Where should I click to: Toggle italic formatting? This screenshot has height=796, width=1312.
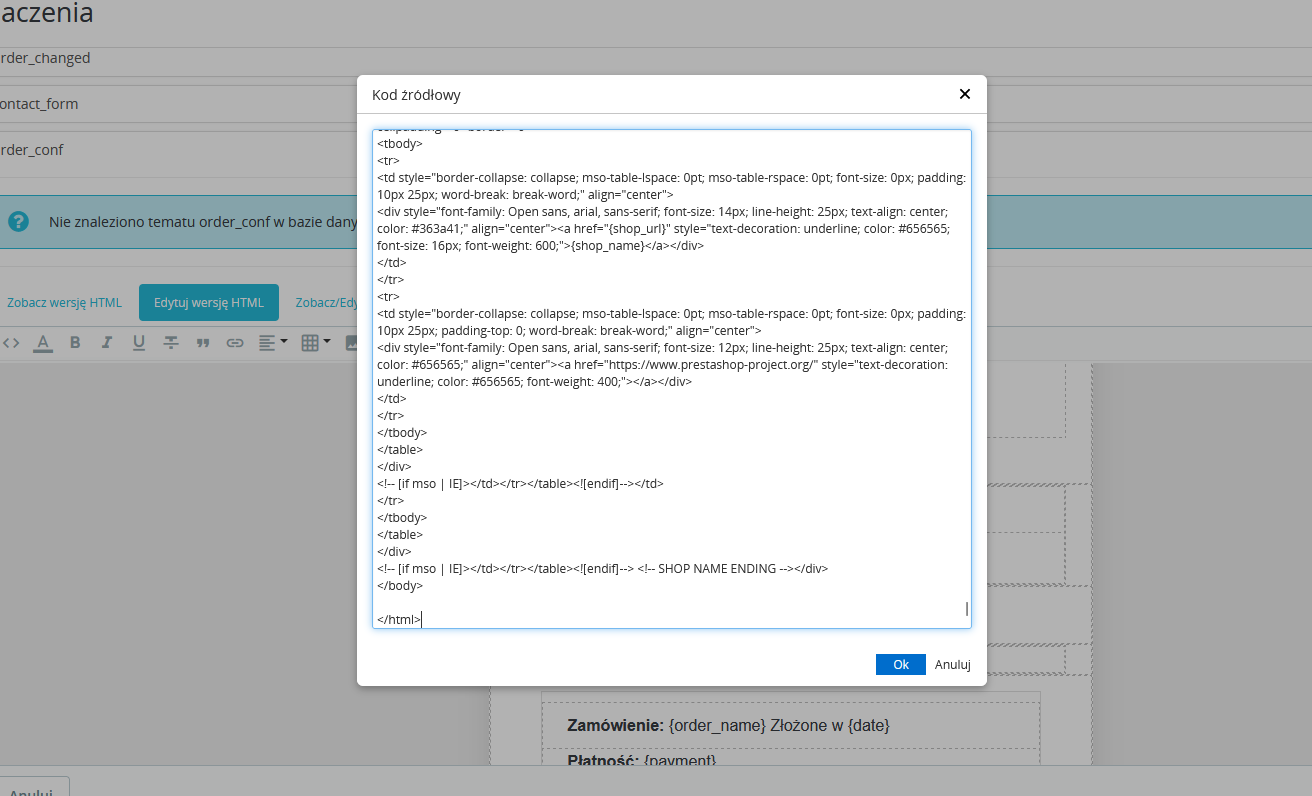(107, 342)
